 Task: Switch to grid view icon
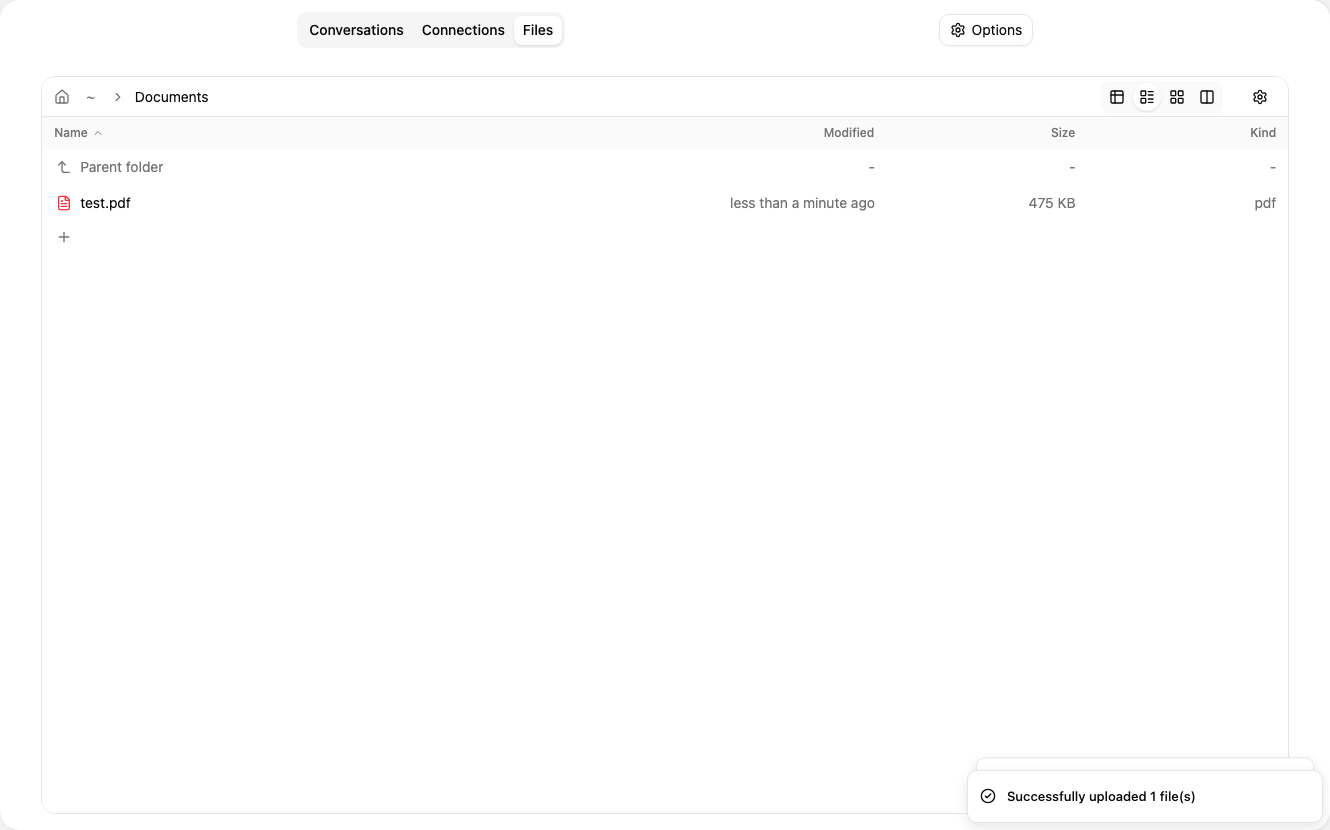coord(1177,97)
